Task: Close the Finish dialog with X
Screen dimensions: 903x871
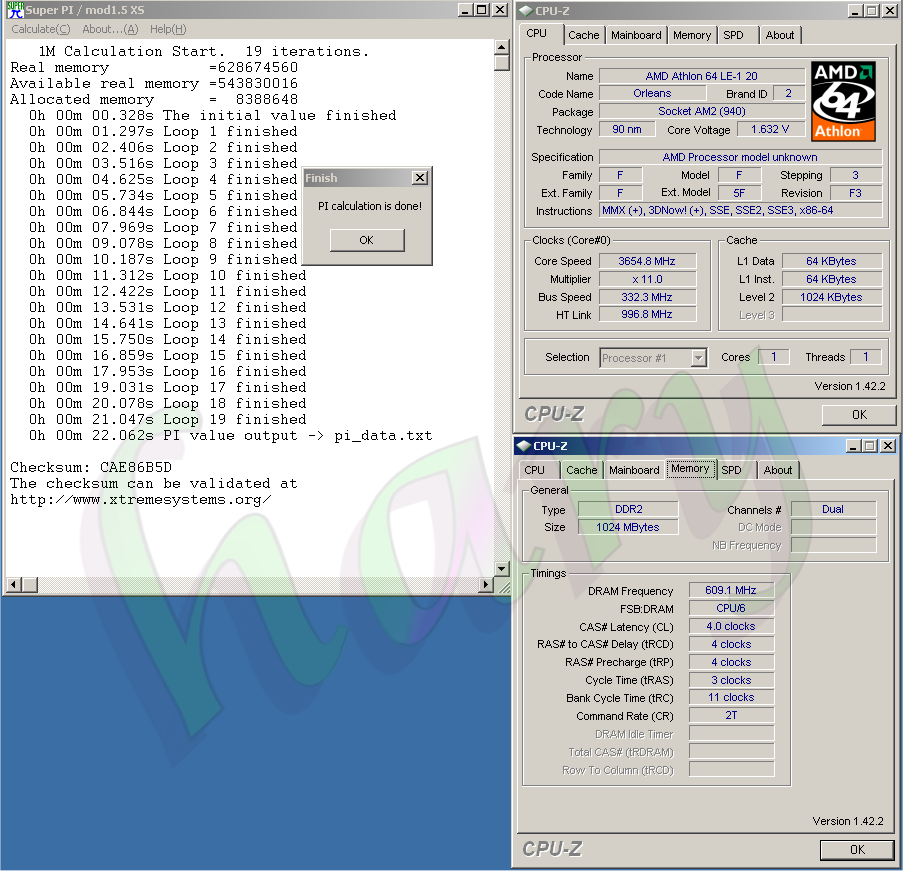Action: point(420,178)
